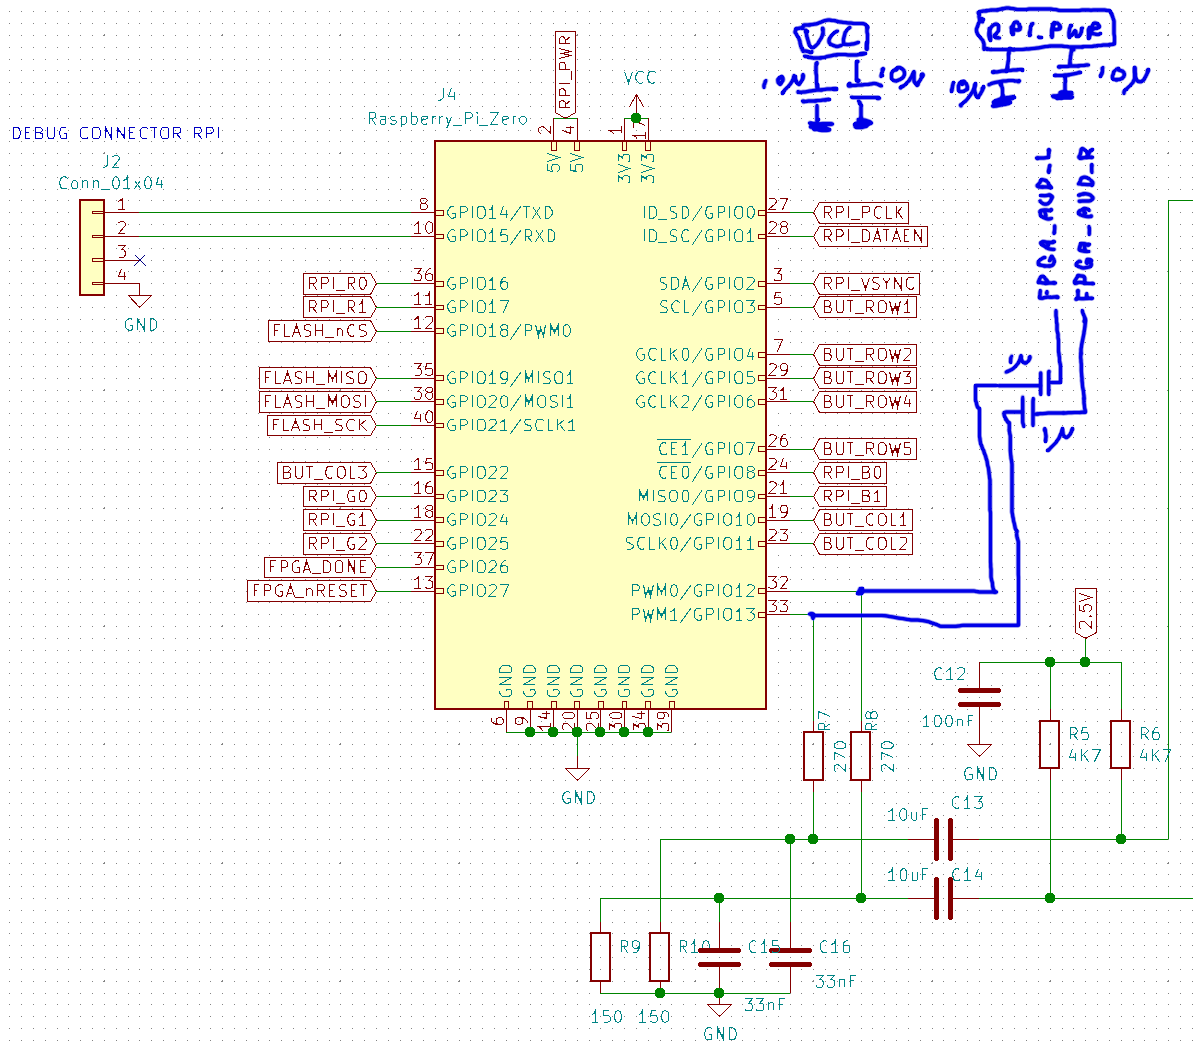
Task: Select the R6 4K7 resistor symbol
Action: click(x=1121, y=744)
